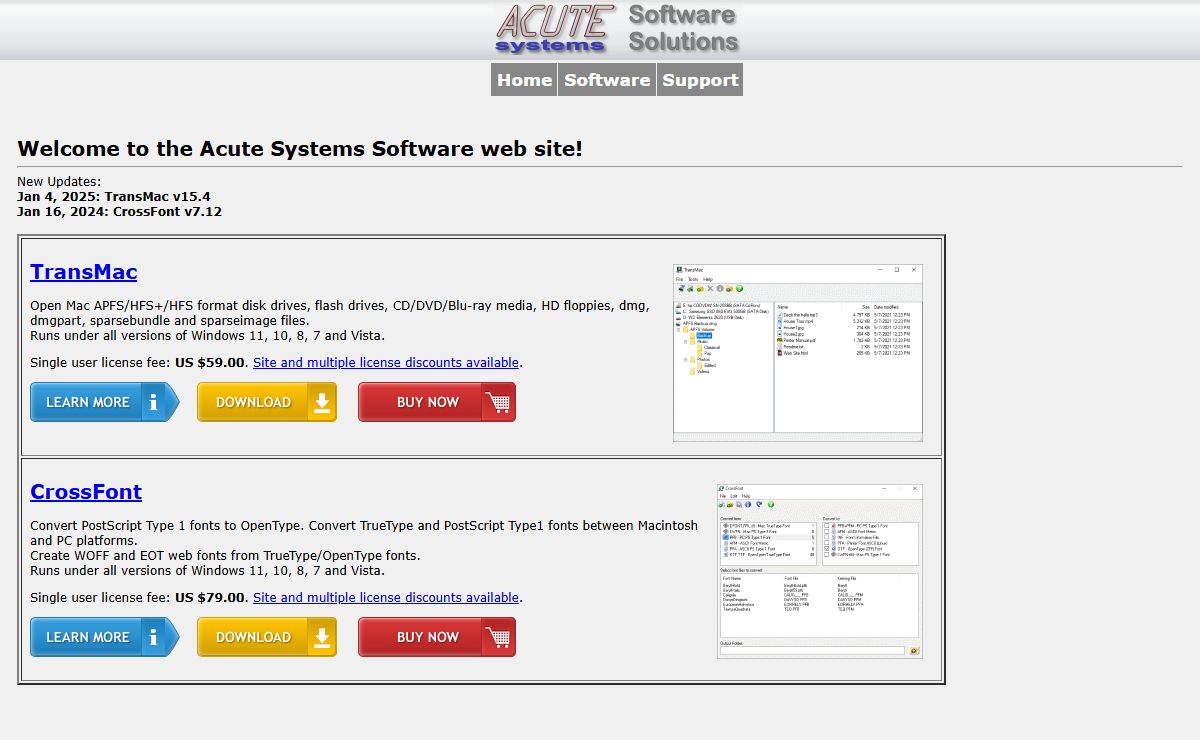Click the shopping cart icon on CrossFont Buy Now

coord(498,637)
